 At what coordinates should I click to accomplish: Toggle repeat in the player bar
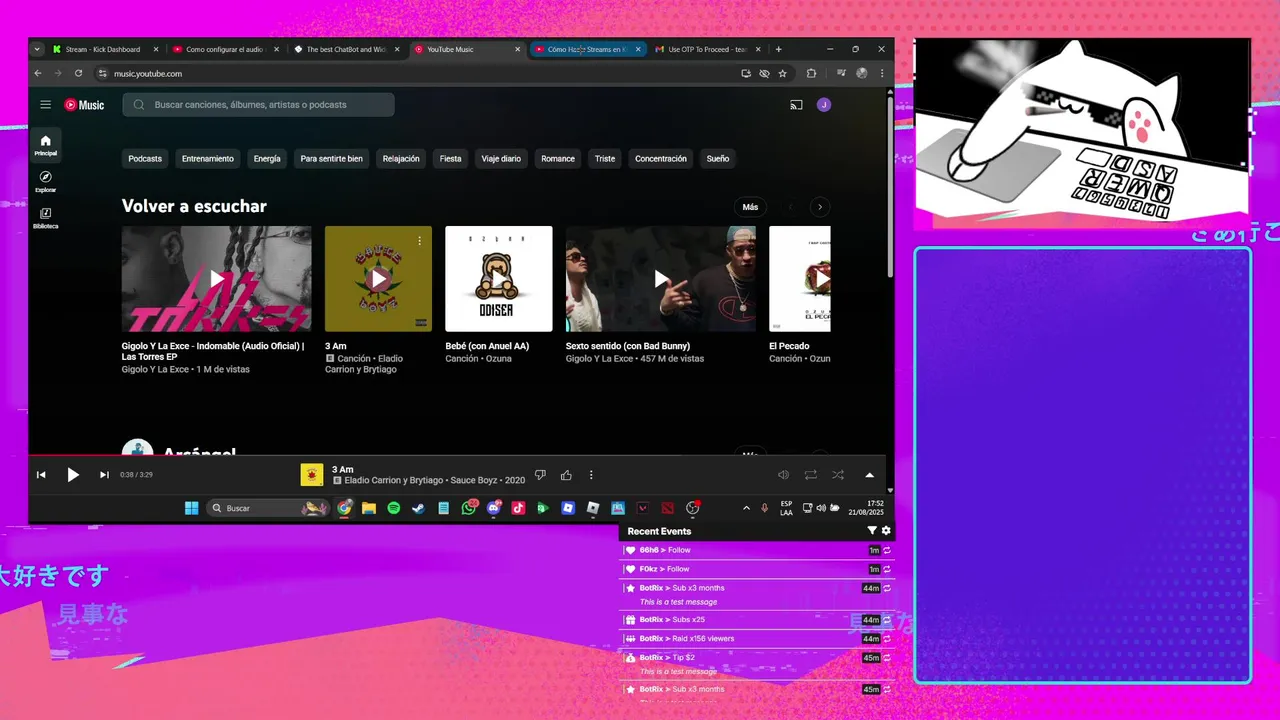click(810, 475)
